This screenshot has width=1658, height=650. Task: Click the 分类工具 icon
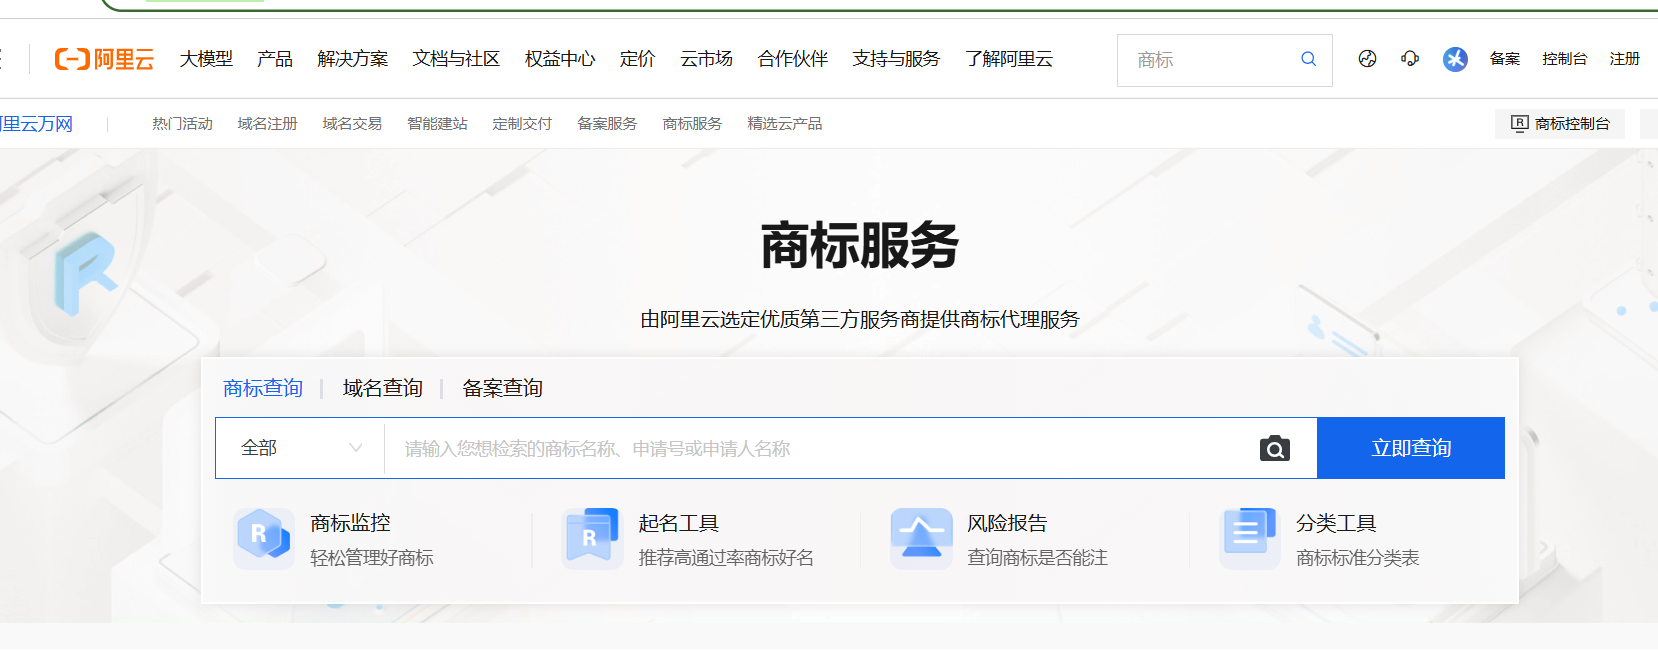1250,538
